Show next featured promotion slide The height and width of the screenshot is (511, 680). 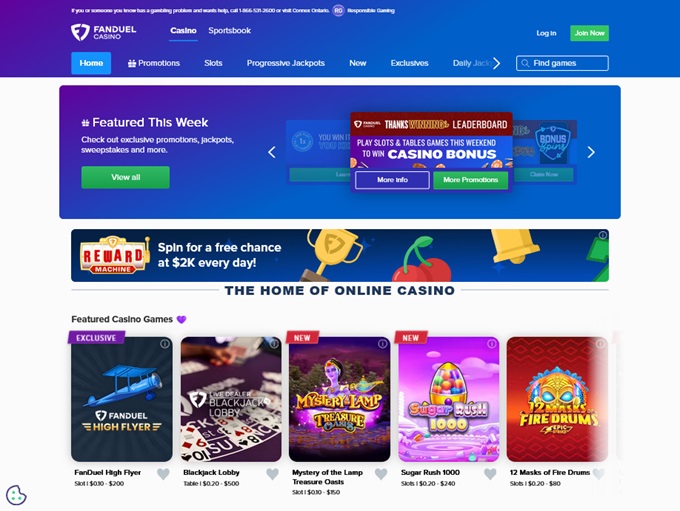point(591,152)
